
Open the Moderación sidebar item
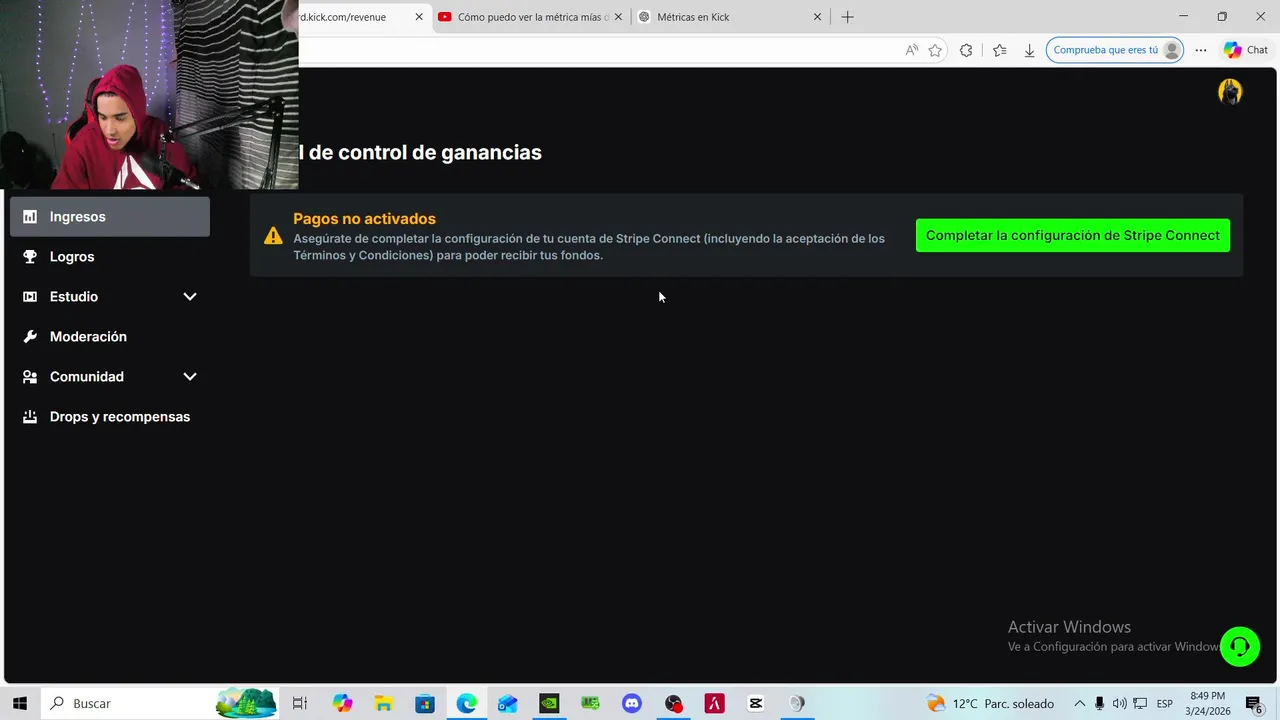[x=110, y=336]
